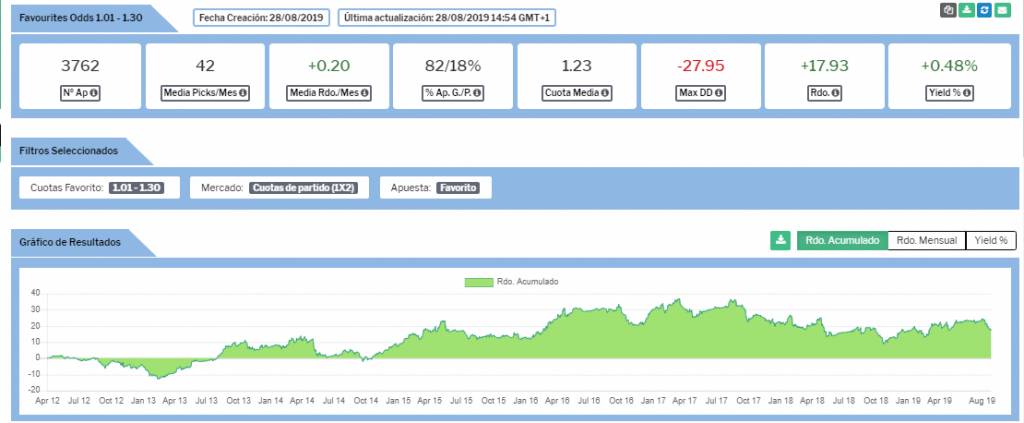Click the green legend color swatch
Viewport: 1024px width, 423px height.
tap(478, 282)
